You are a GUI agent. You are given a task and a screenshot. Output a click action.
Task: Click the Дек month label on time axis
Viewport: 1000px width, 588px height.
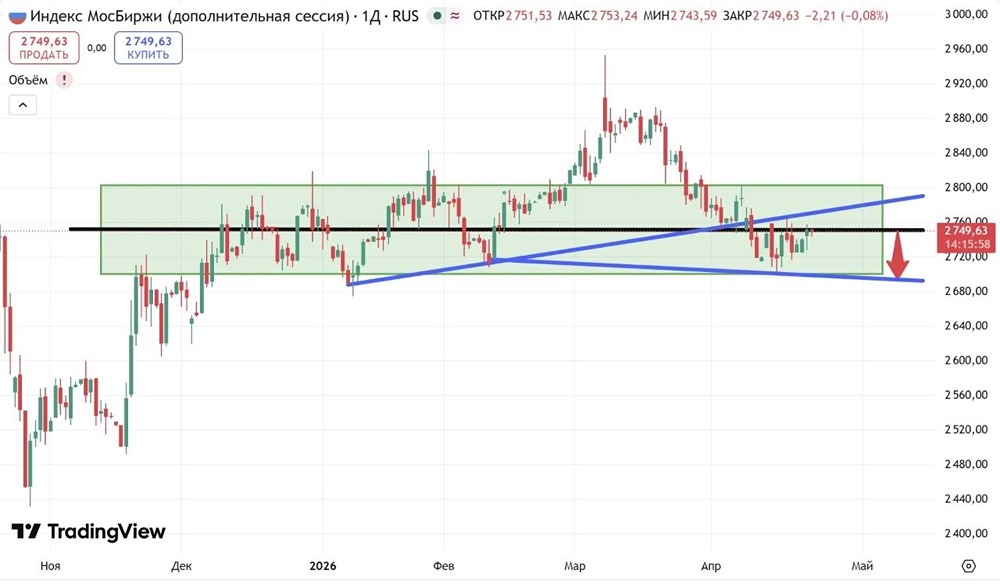(x=181, y=566)
